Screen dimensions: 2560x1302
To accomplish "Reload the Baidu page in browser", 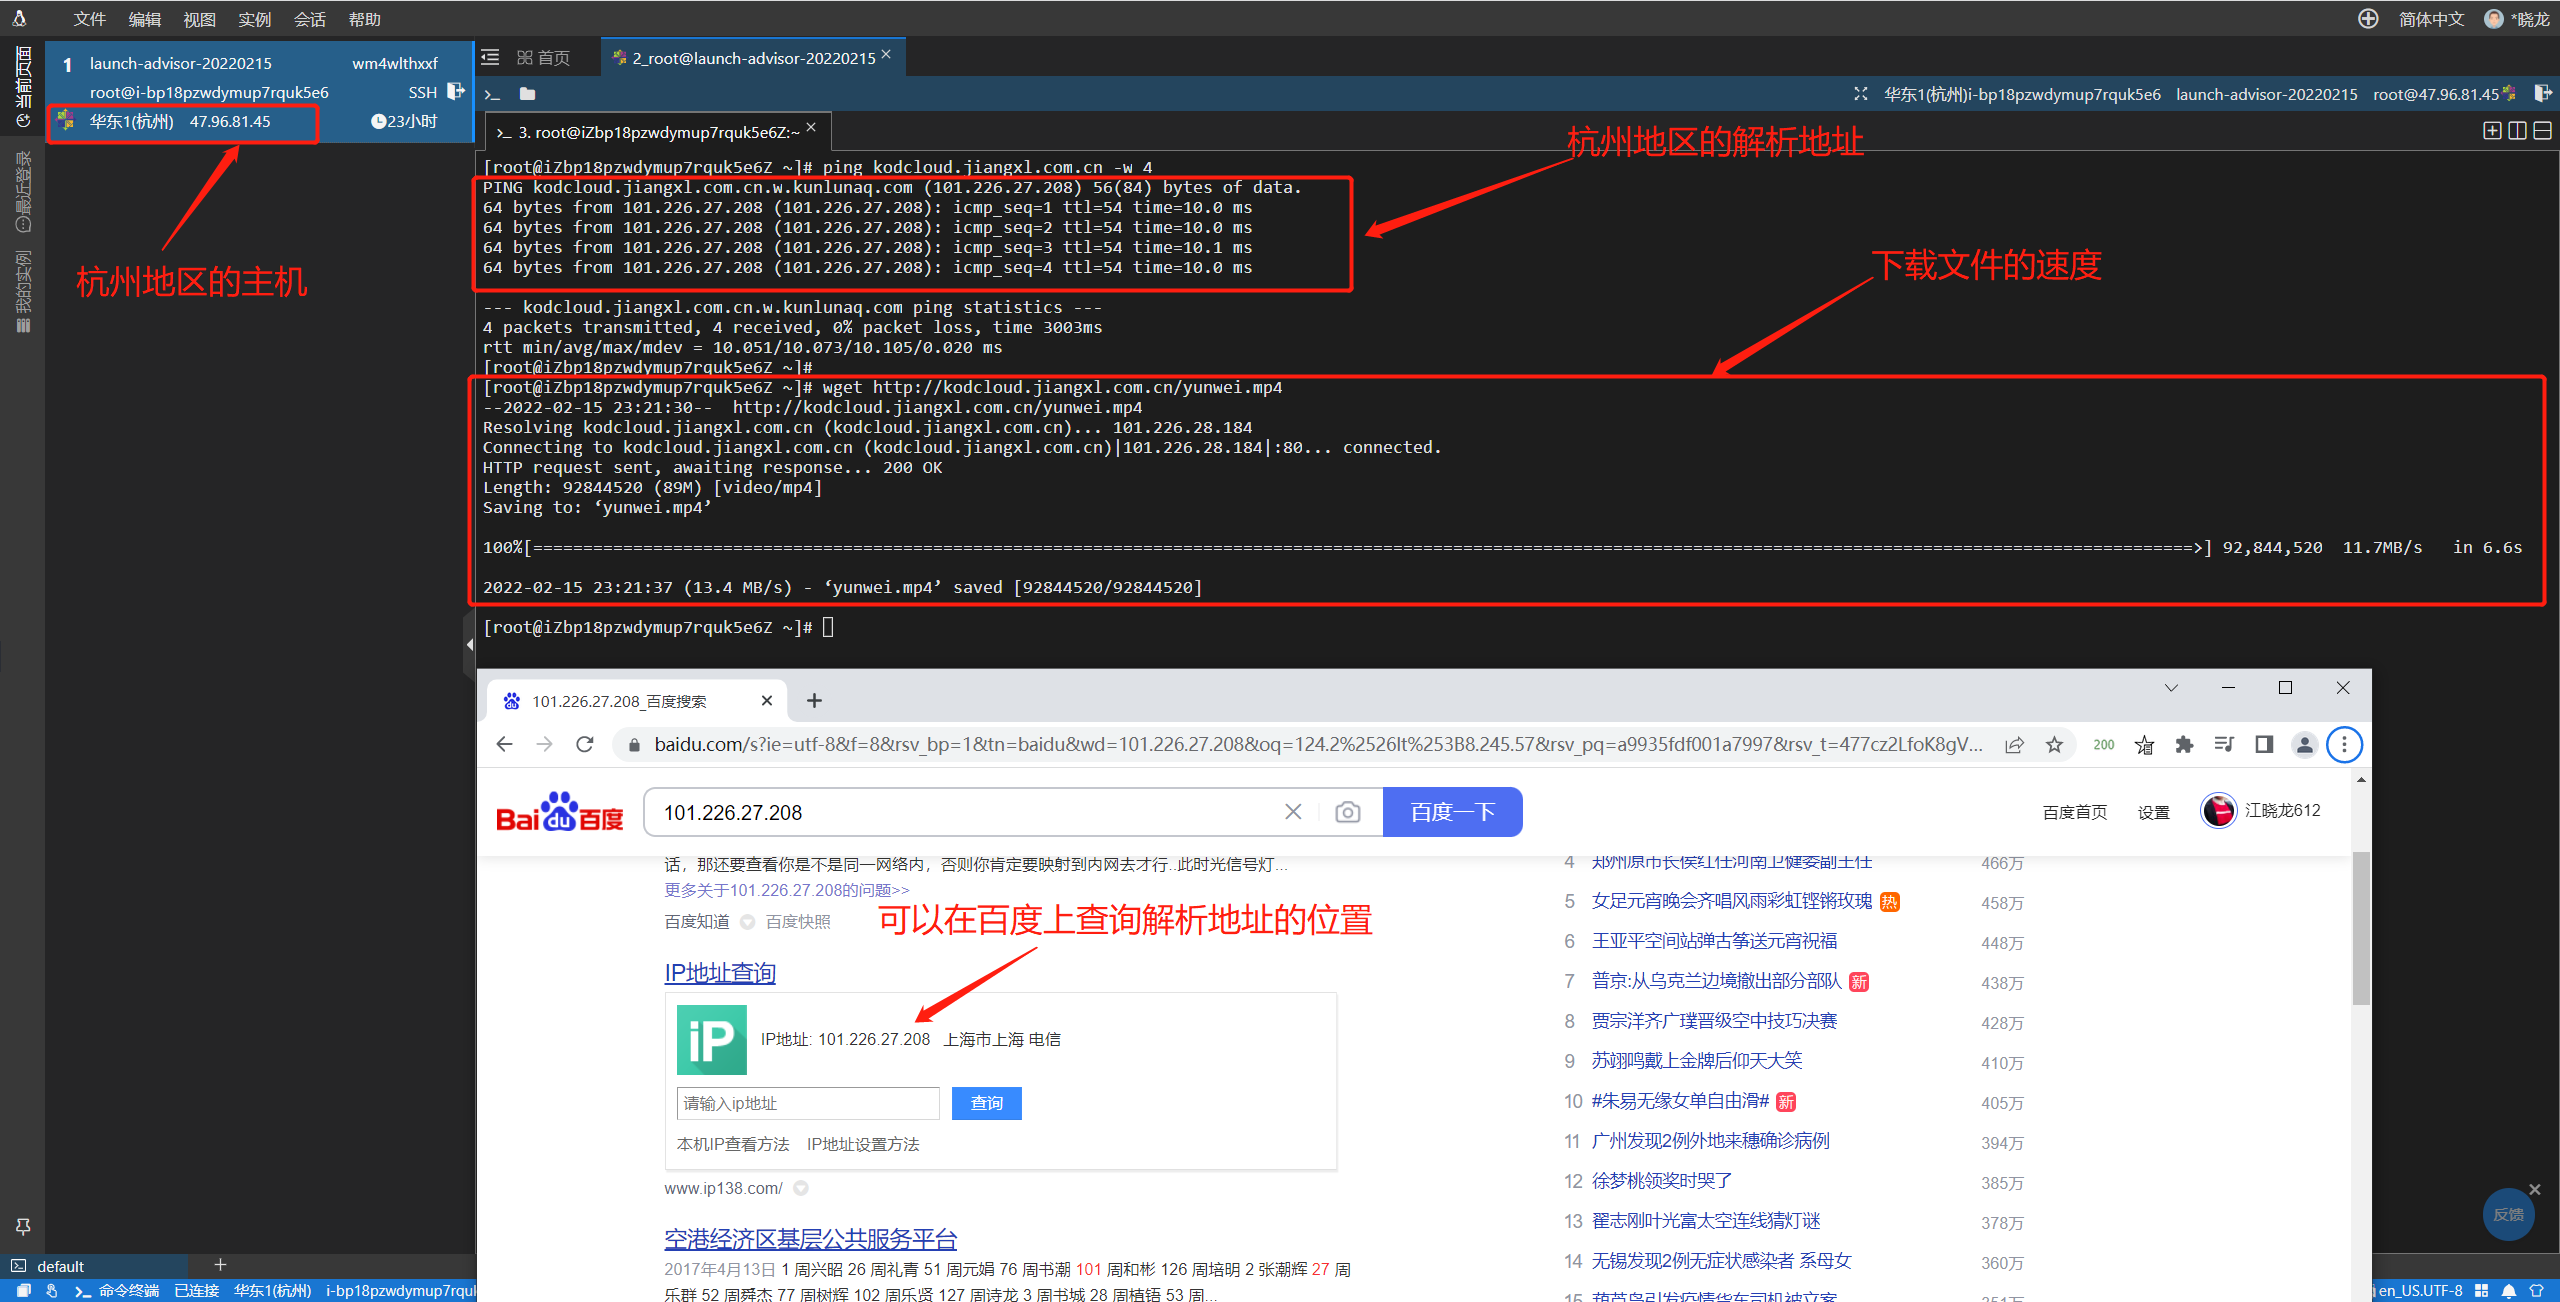I will (x=585, y=744).
